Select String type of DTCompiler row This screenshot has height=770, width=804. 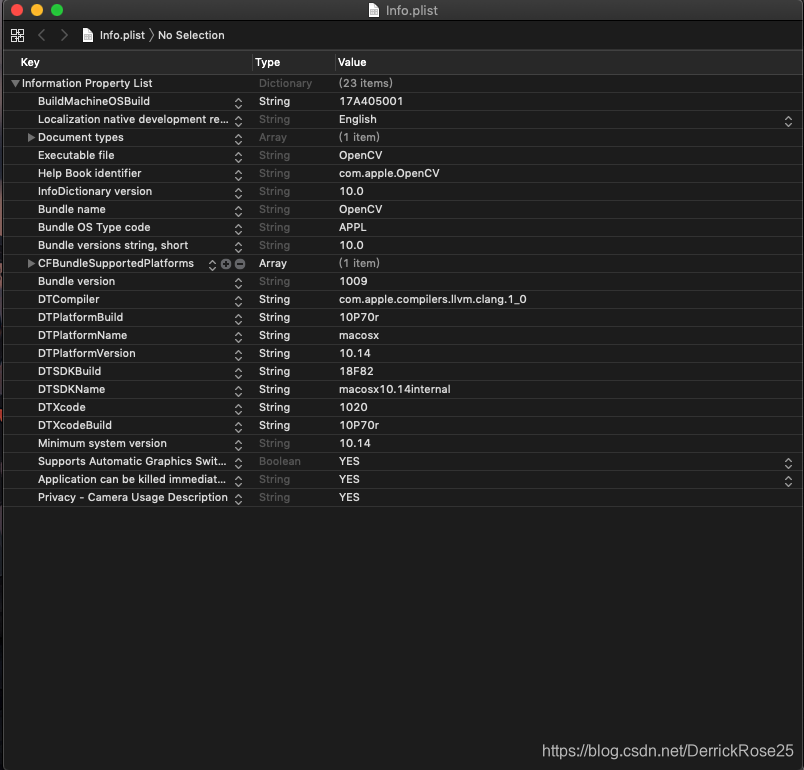tap(274, 299)
